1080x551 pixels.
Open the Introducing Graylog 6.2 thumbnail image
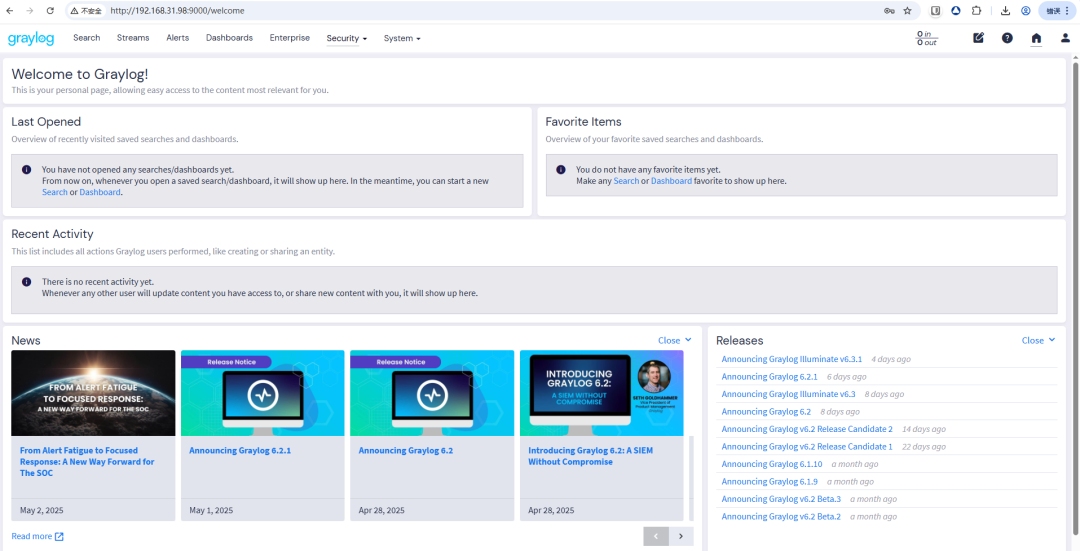click(601, 393)
